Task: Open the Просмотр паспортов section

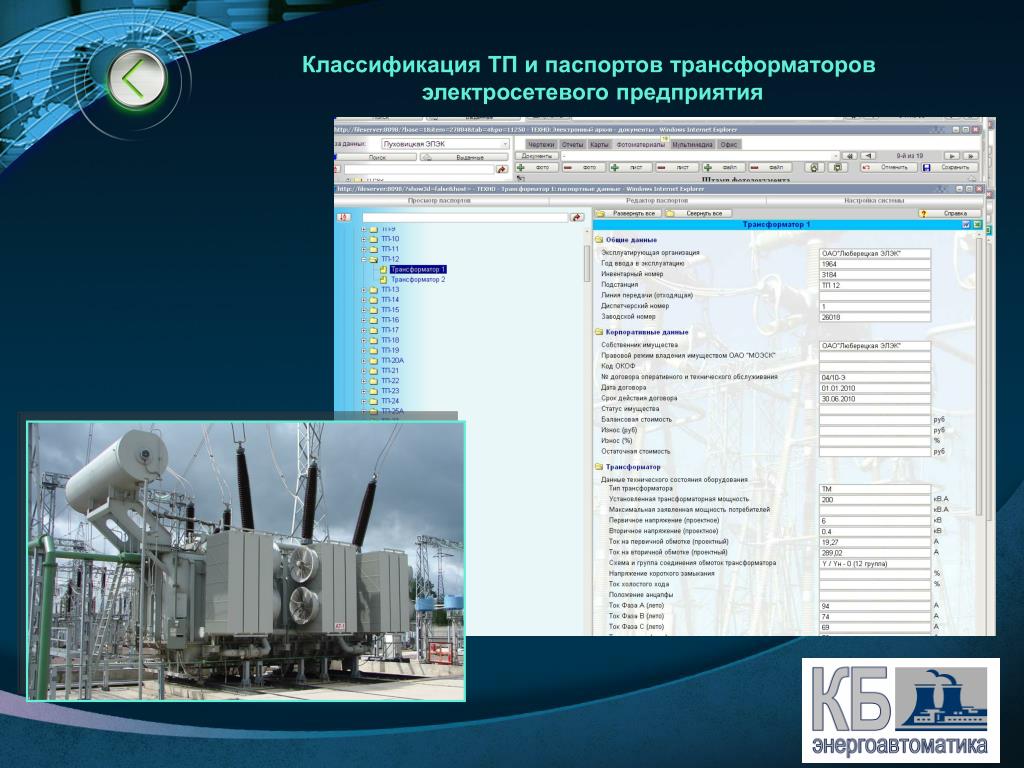Action: [439, 200]
